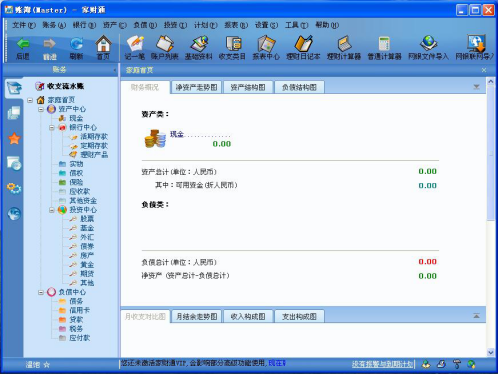Launch the 理财计算器 finance calculator
This screenshot has height=374, width=498.
(x=344, y=44)
